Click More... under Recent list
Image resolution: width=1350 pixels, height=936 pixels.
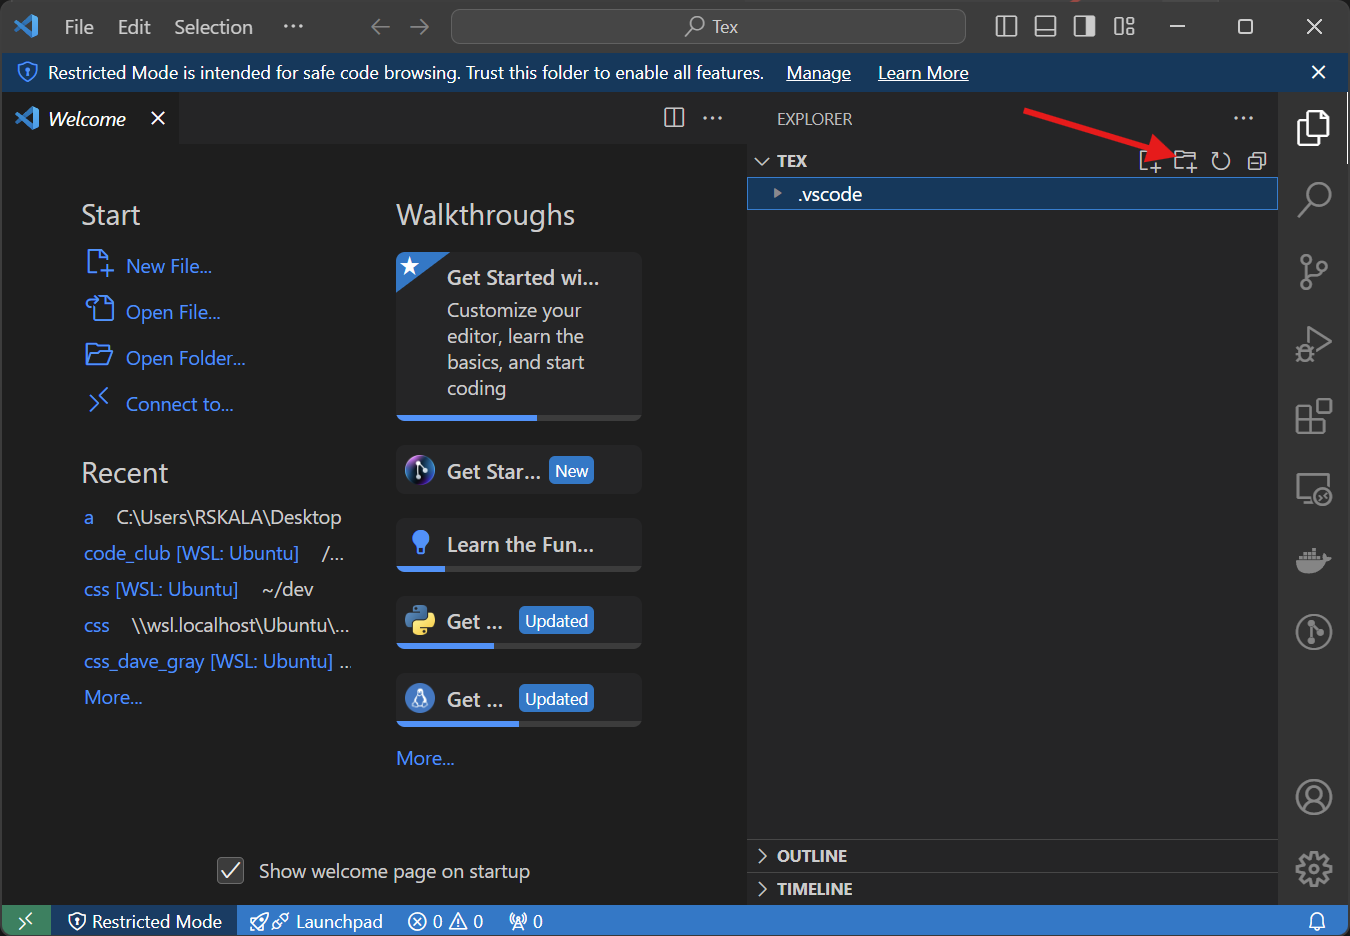[x=113, y=697]
